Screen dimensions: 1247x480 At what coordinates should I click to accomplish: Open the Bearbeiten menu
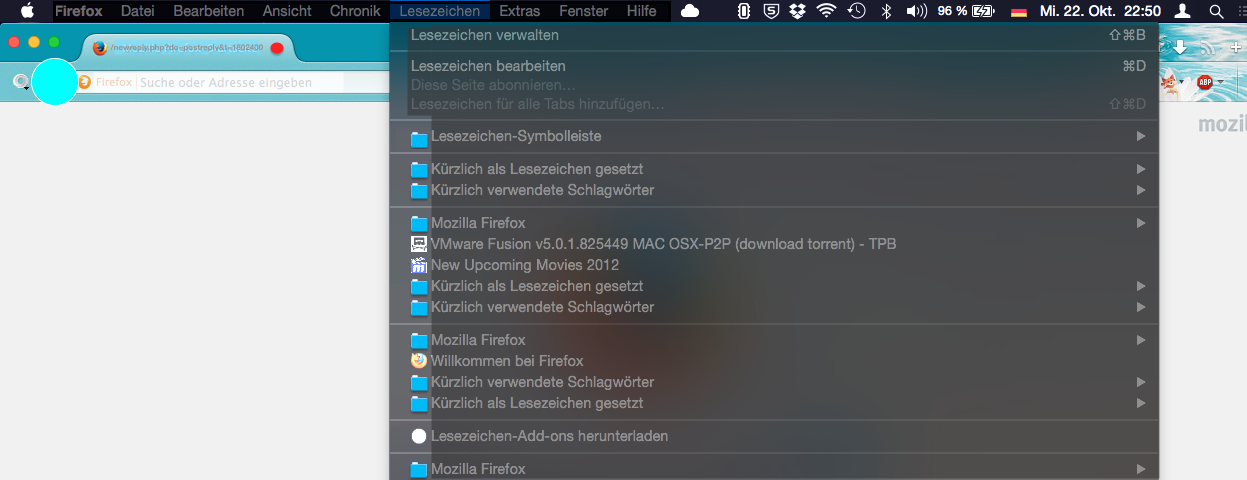[208, 11]
